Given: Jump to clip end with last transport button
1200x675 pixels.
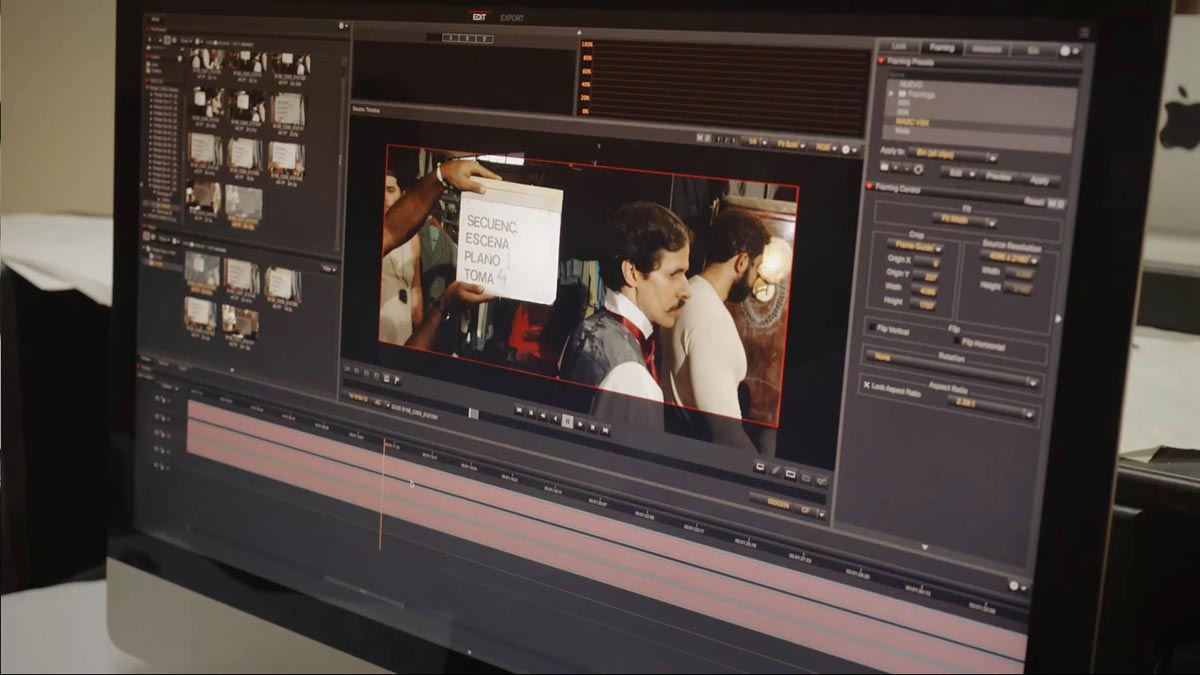Looking at the screenshot, I should pyautogui.click(x=605, y=430).
